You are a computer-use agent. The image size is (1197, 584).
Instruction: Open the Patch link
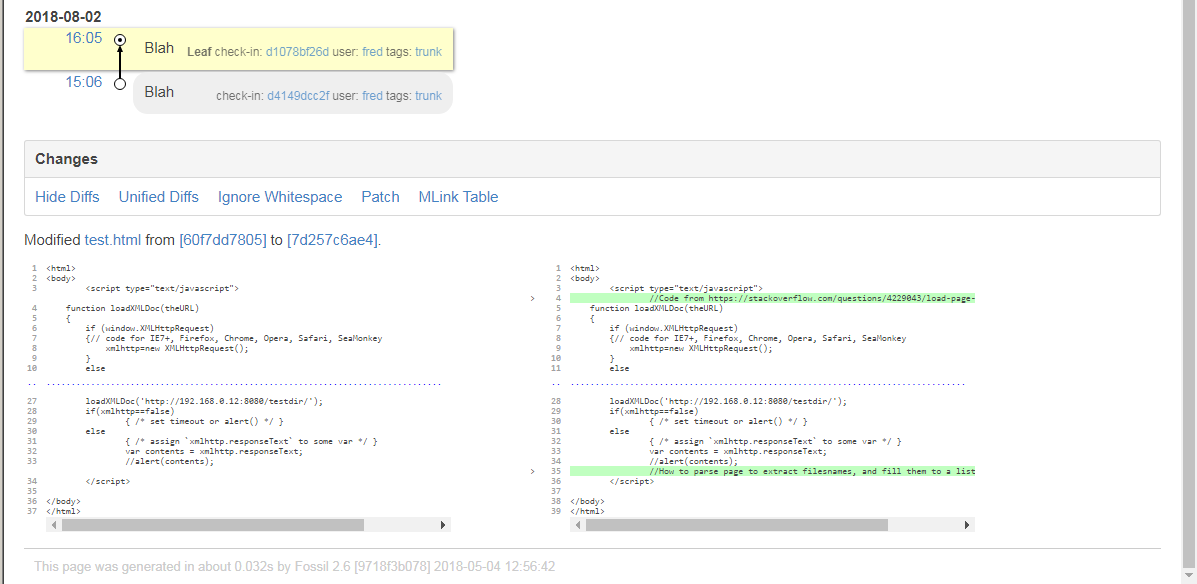pos(380,197)
